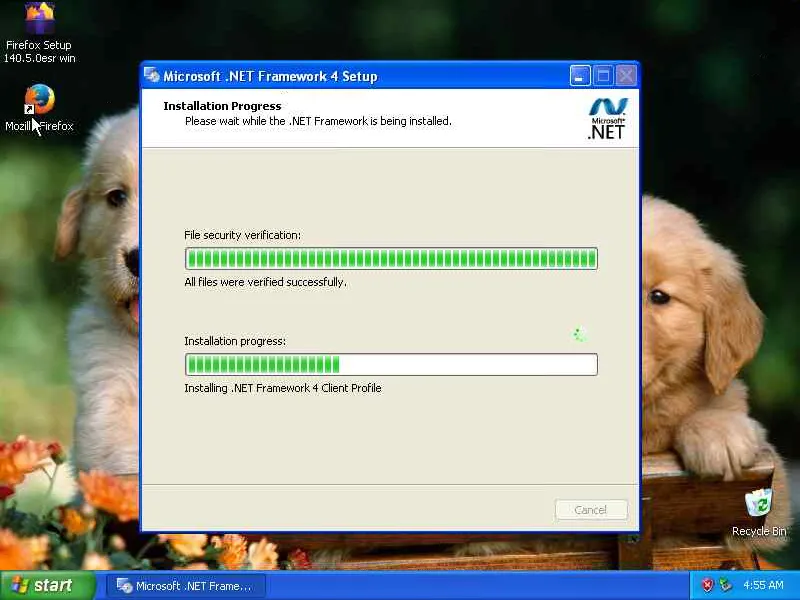Image resolution: width=800 pixels, height=600 pixels.
Task: Click the .NET Framework Setup title bar icon
Action: pos(152,76)
